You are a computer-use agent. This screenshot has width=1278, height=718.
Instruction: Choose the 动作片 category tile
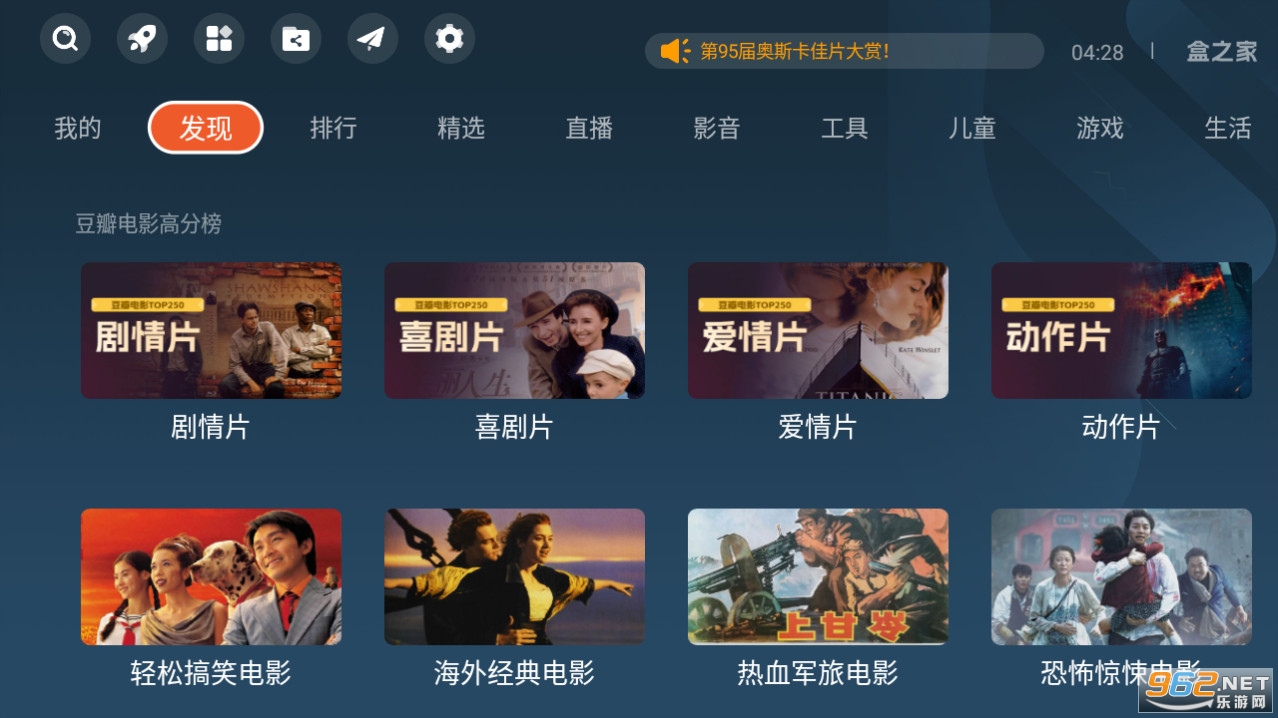click(1121, 331)
